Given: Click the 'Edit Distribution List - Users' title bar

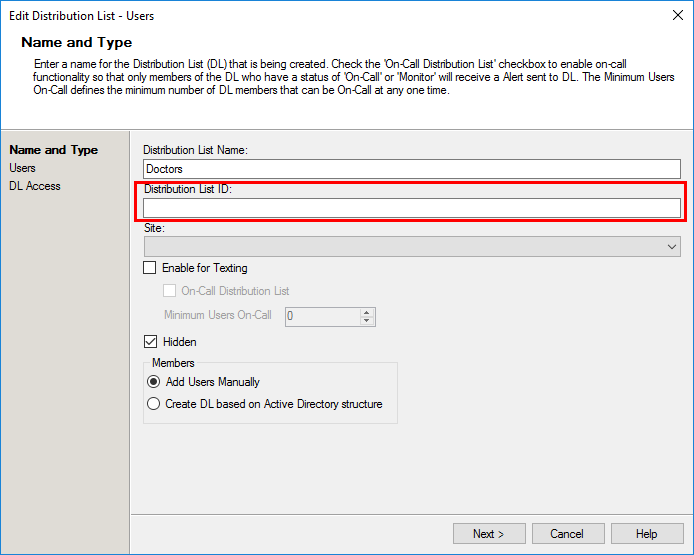Looking at the screenshot, I should (x=81, y=16).
